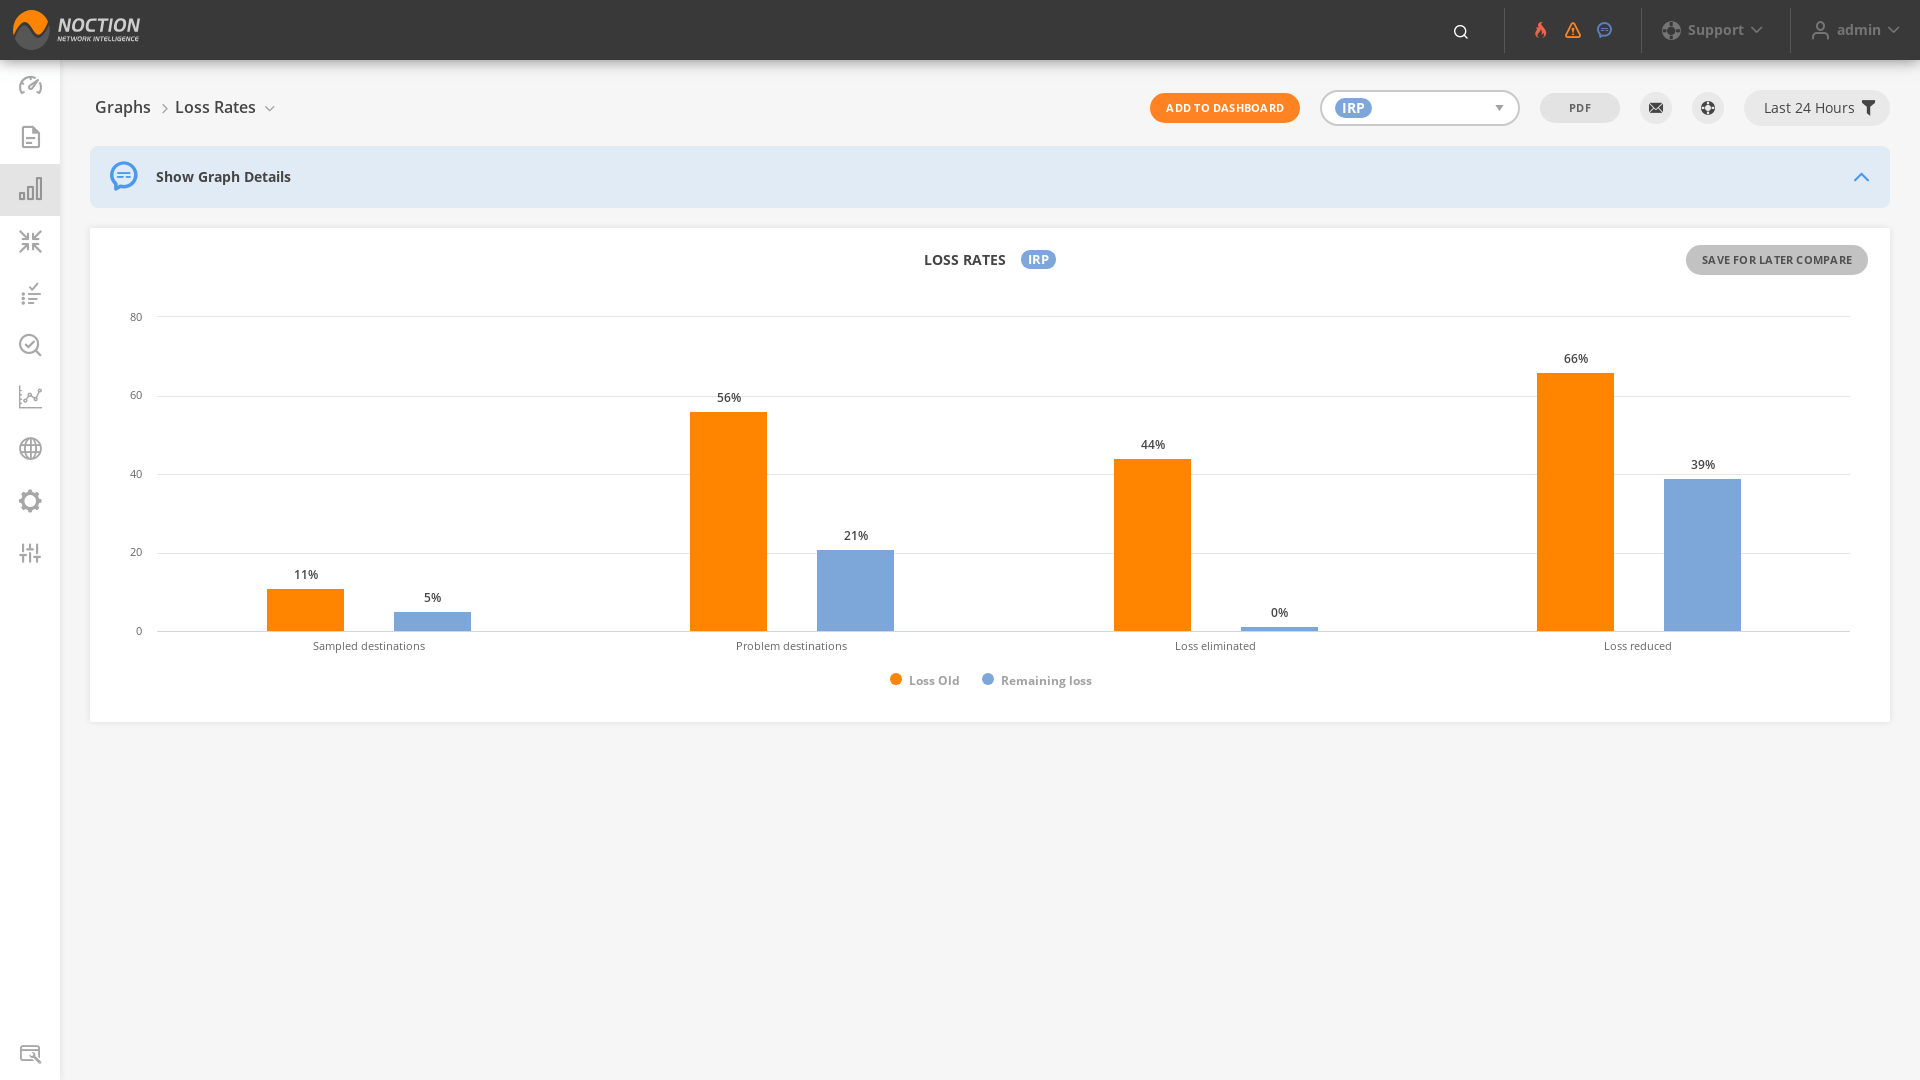
Task: Open the search magnifier in top bar
Action: click(1461, 32)
